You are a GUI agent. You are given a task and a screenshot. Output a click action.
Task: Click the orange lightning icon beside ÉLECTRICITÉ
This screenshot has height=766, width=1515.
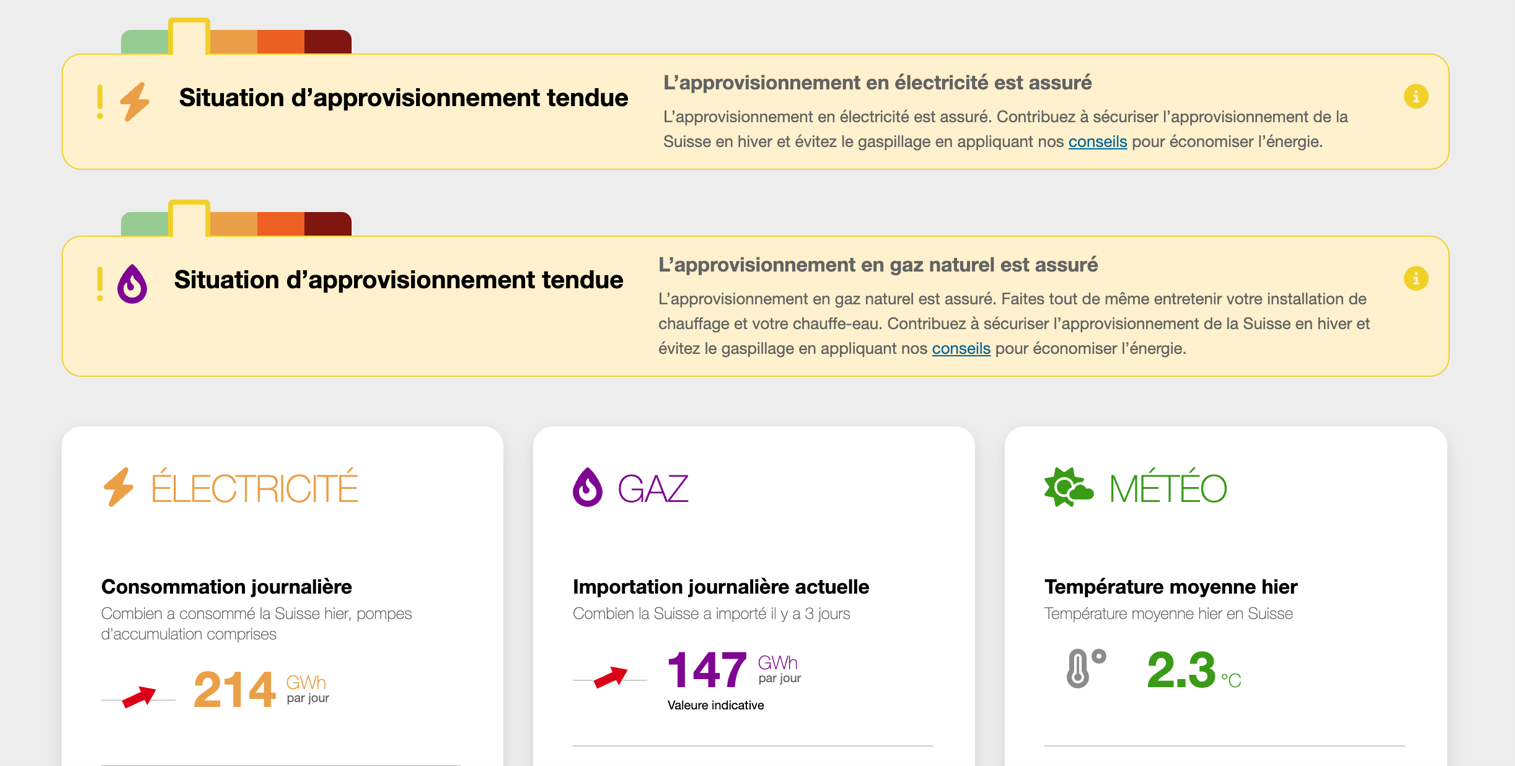[x=119, y=487]
